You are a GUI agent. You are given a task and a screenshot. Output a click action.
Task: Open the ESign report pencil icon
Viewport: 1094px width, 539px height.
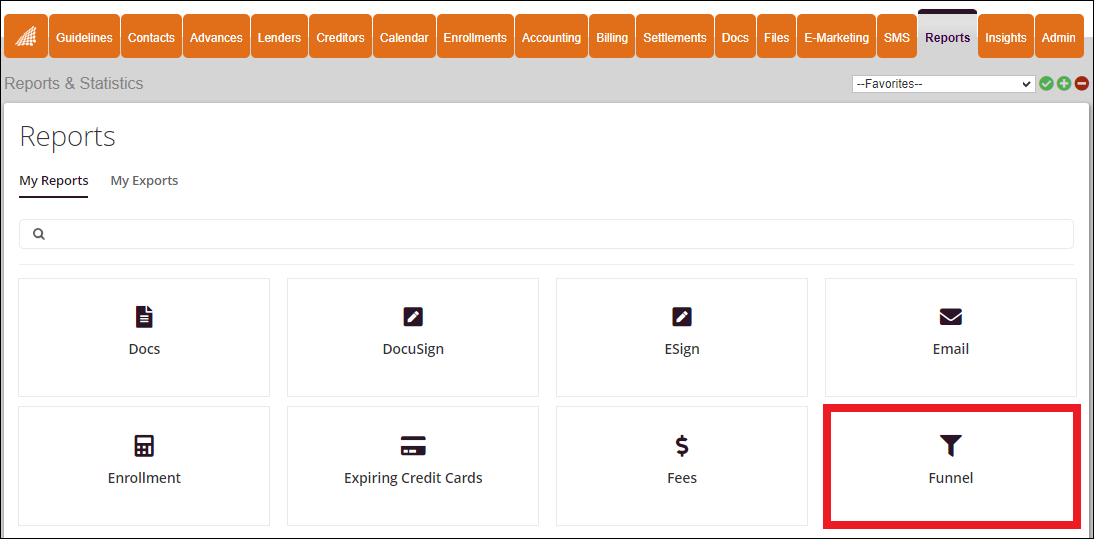click(x=682, y=317)
